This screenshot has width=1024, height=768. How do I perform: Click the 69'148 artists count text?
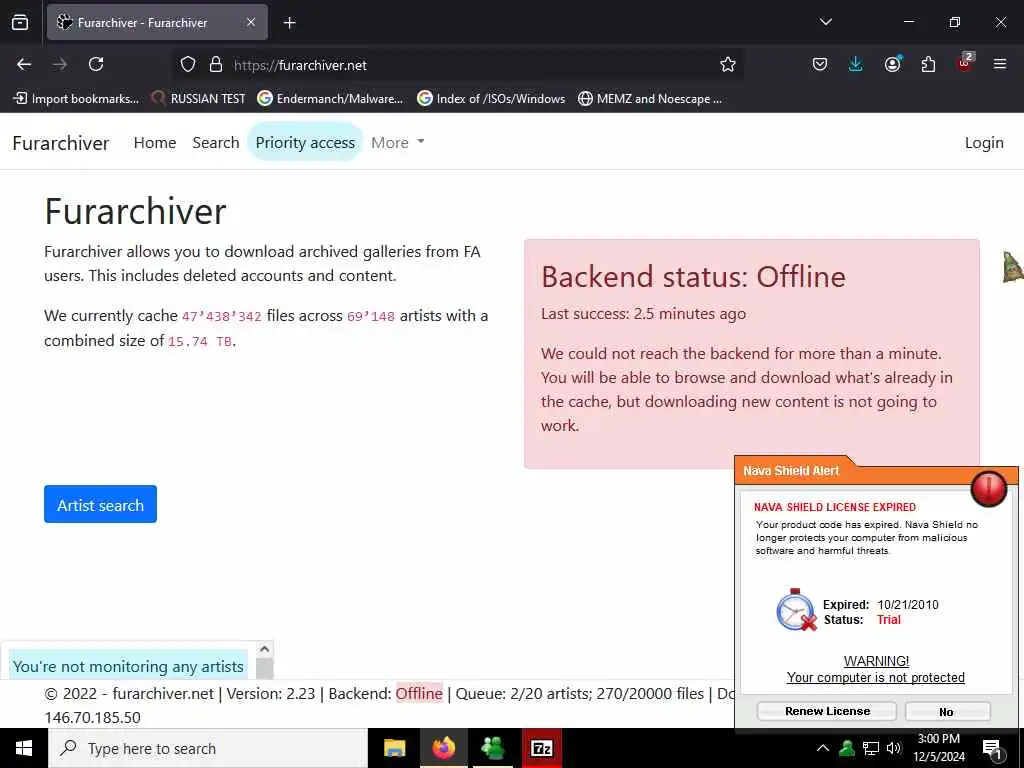(370, 316)
